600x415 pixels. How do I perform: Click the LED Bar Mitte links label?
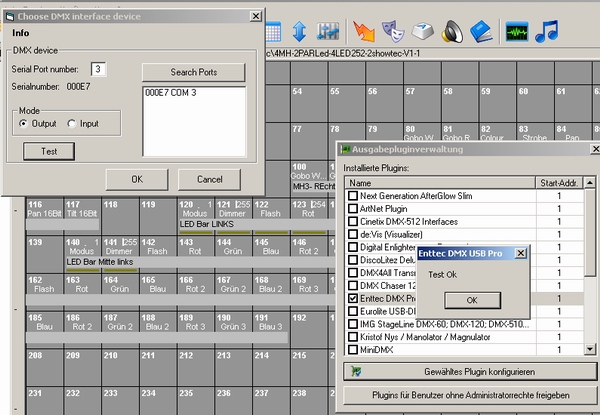100,262
